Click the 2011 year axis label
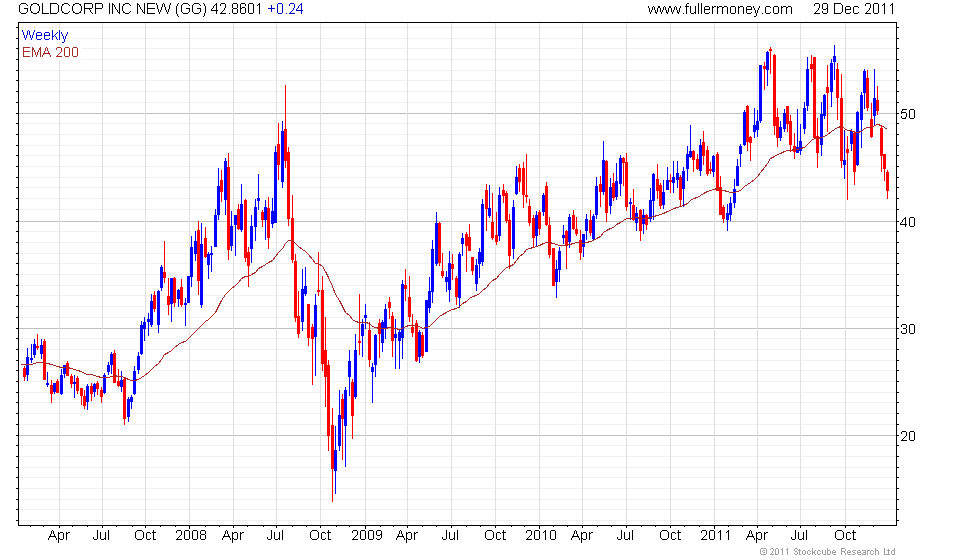The height and width of the screenshot is (560, 980). 716,535
